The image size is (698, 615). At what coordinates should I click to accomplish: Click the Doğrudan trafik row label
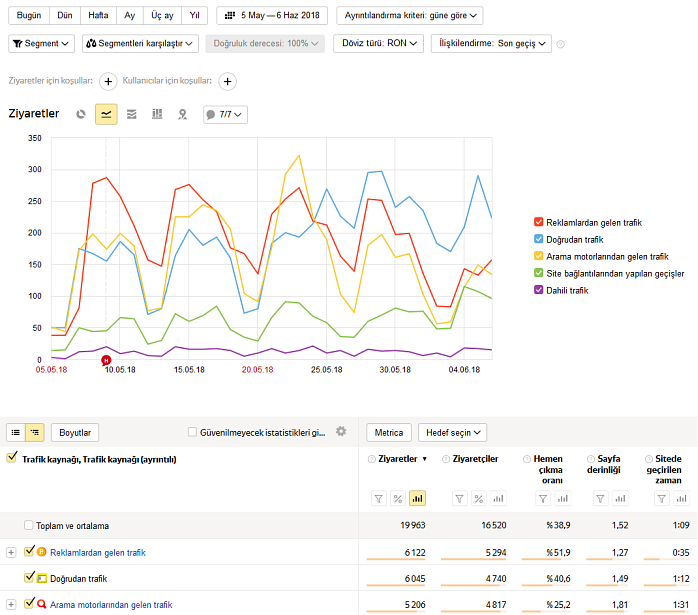(79, 579)
